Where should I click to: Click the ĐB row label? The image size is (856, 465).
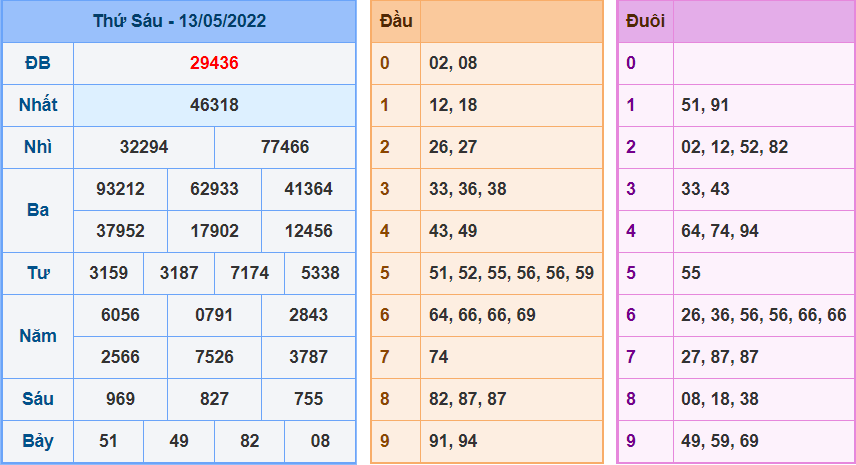[x=38, y=63]
